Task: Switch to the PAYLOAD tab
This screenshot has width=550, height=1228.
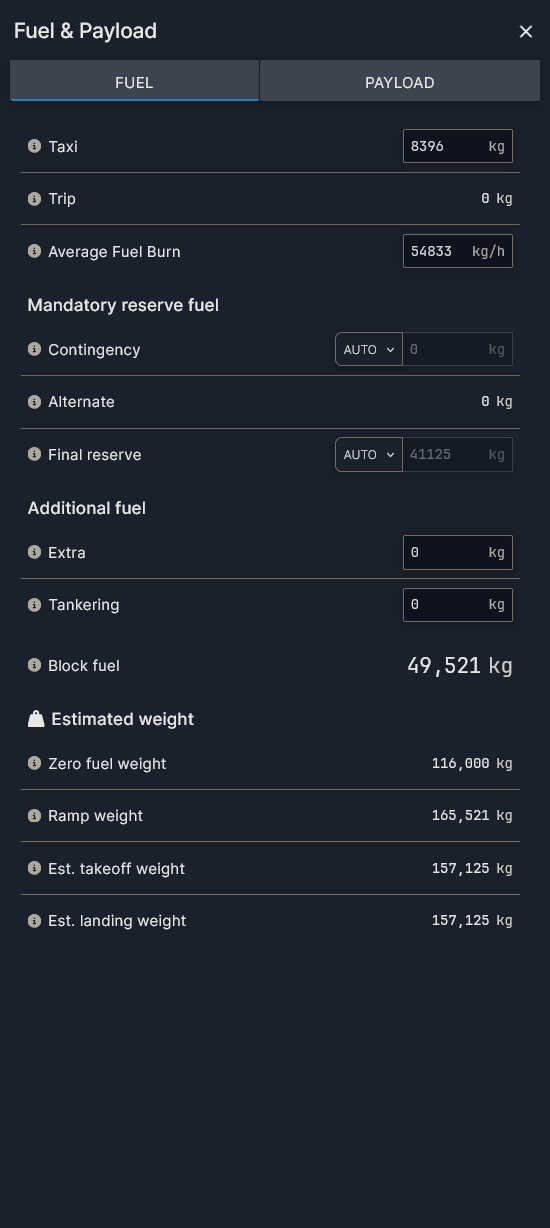Action: (400, 81)
